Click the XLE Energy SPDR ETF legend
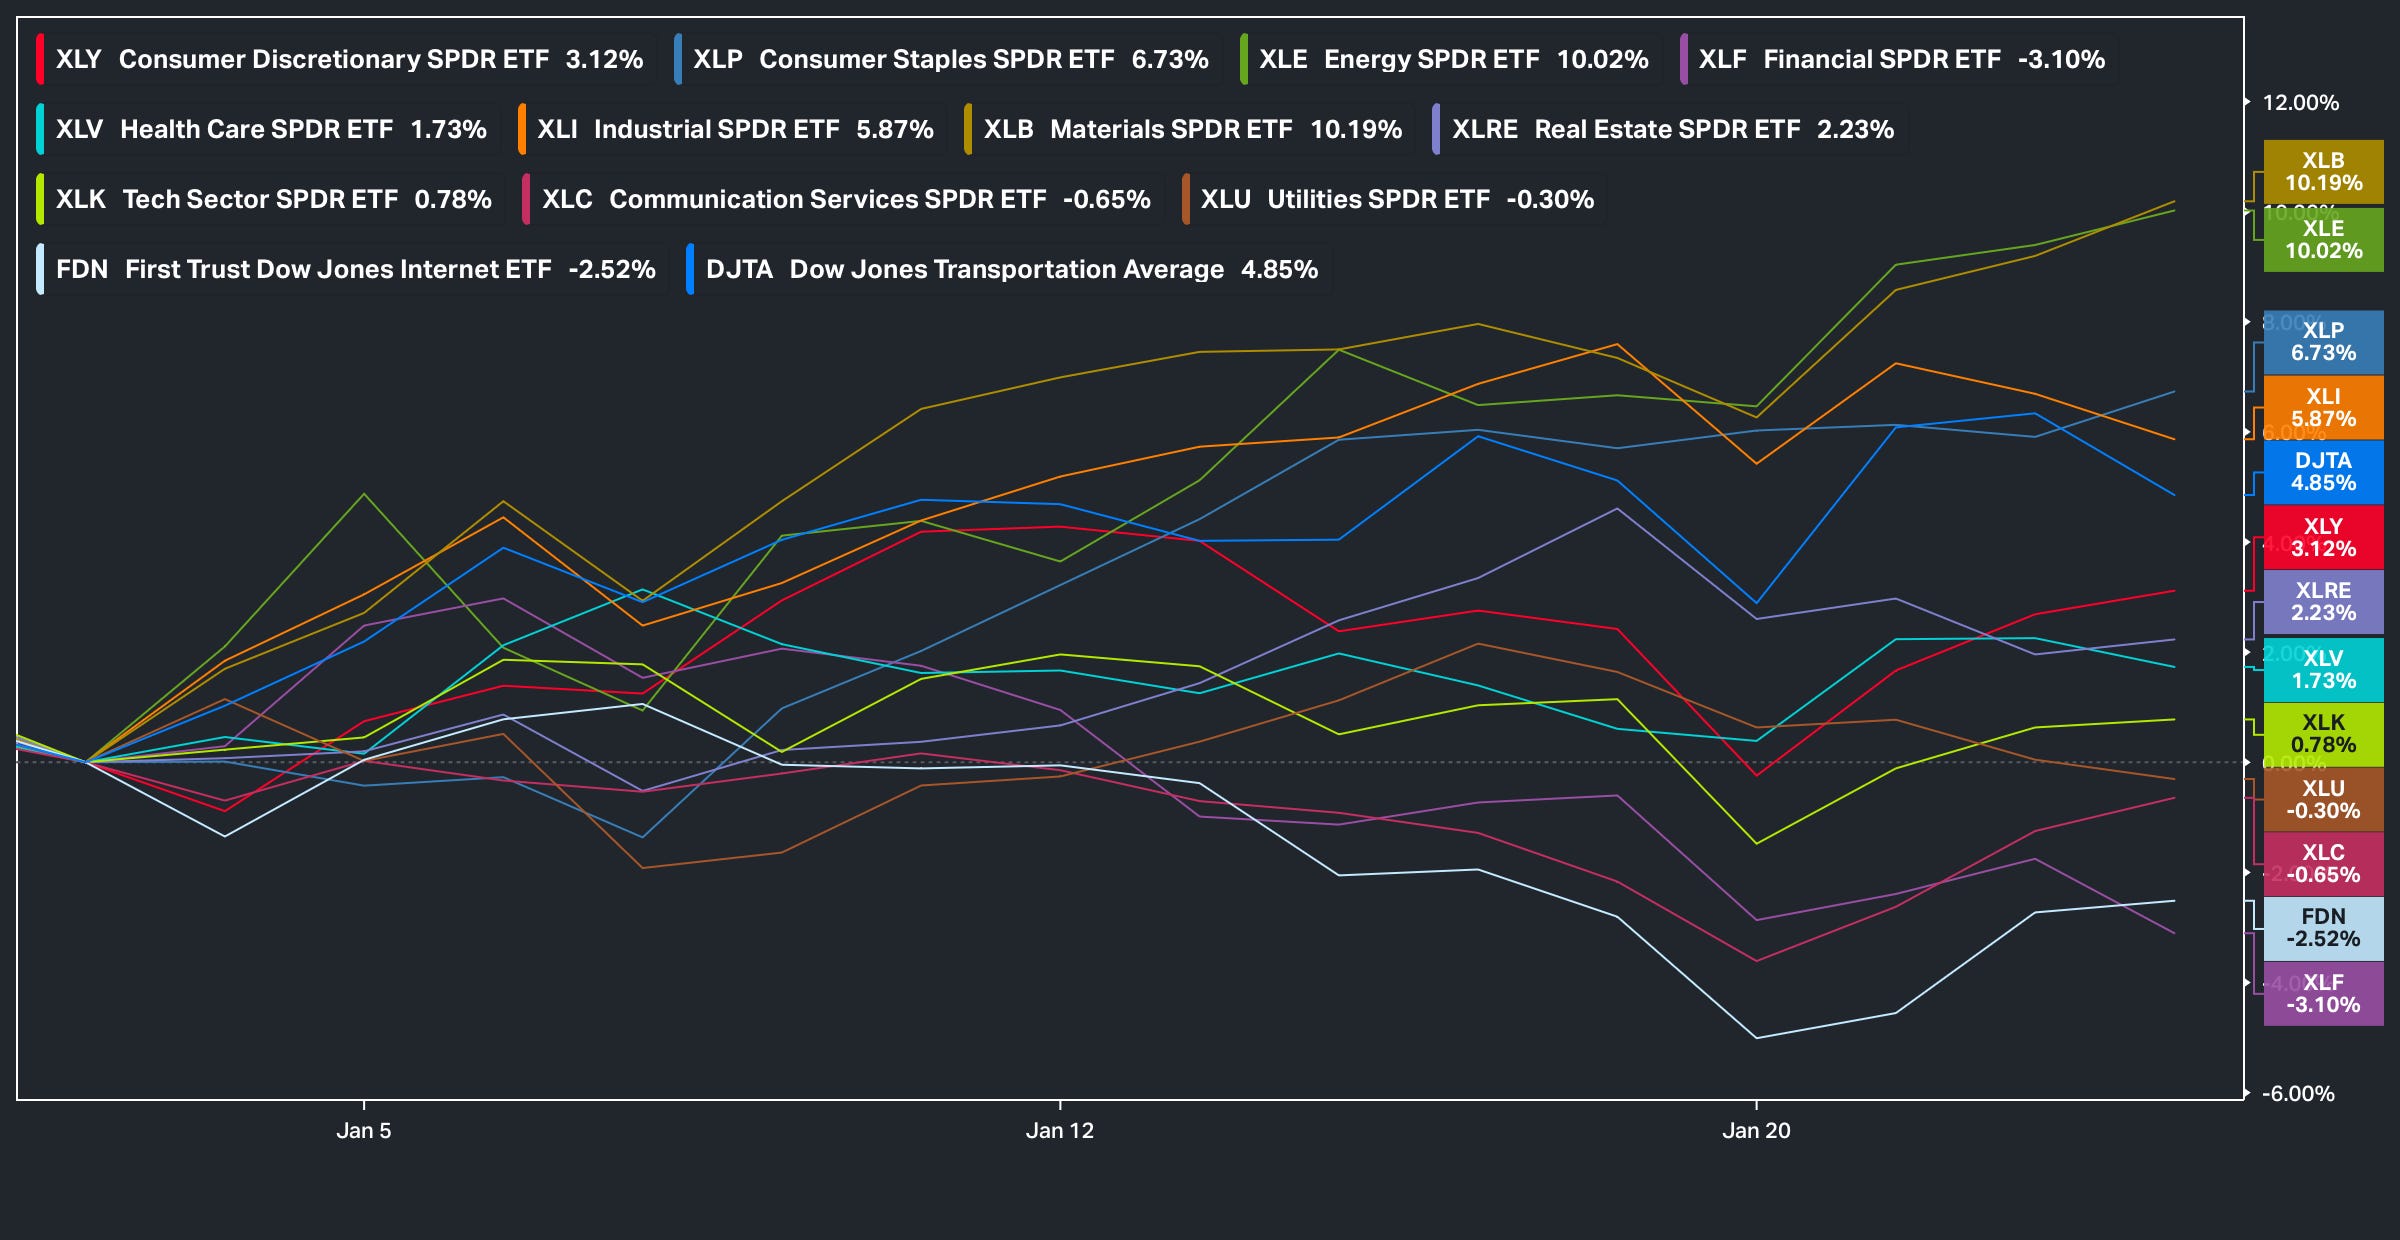This screenshot has height=1240, width=2400. coord(1453,60)
